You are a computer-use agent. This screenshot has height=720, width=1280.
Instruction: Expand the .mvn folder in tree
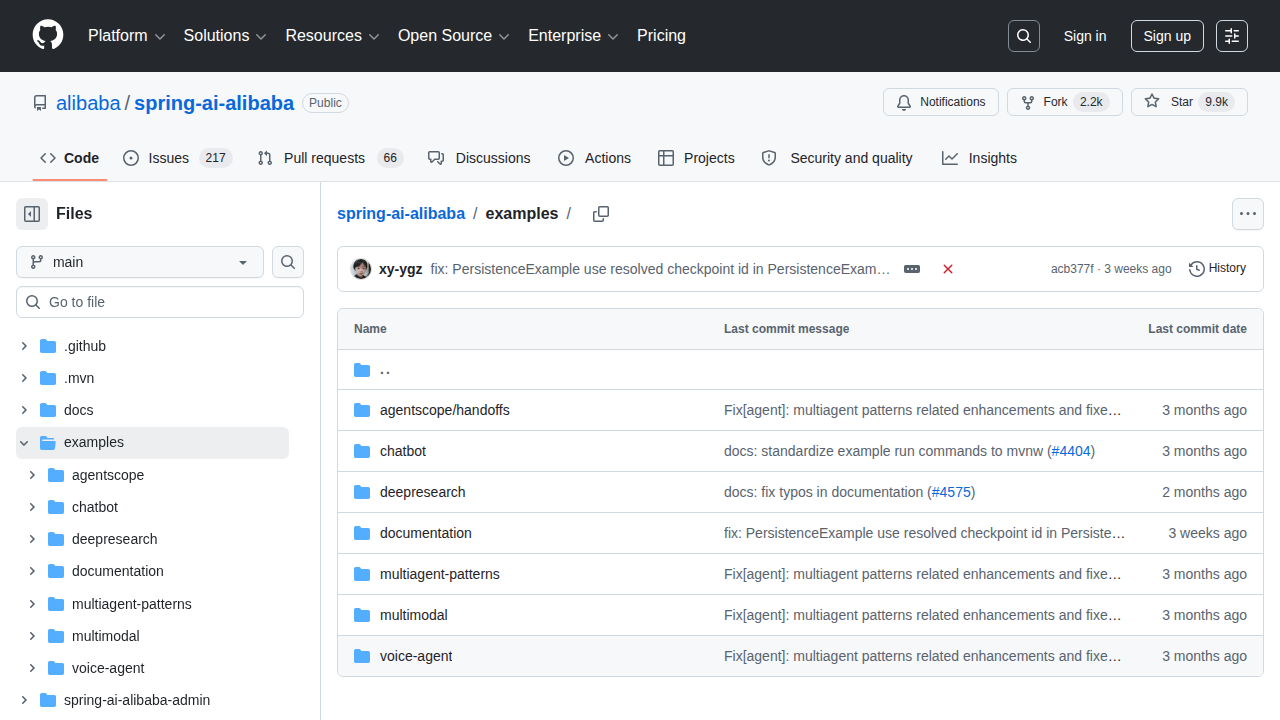[x=24, y=378]
